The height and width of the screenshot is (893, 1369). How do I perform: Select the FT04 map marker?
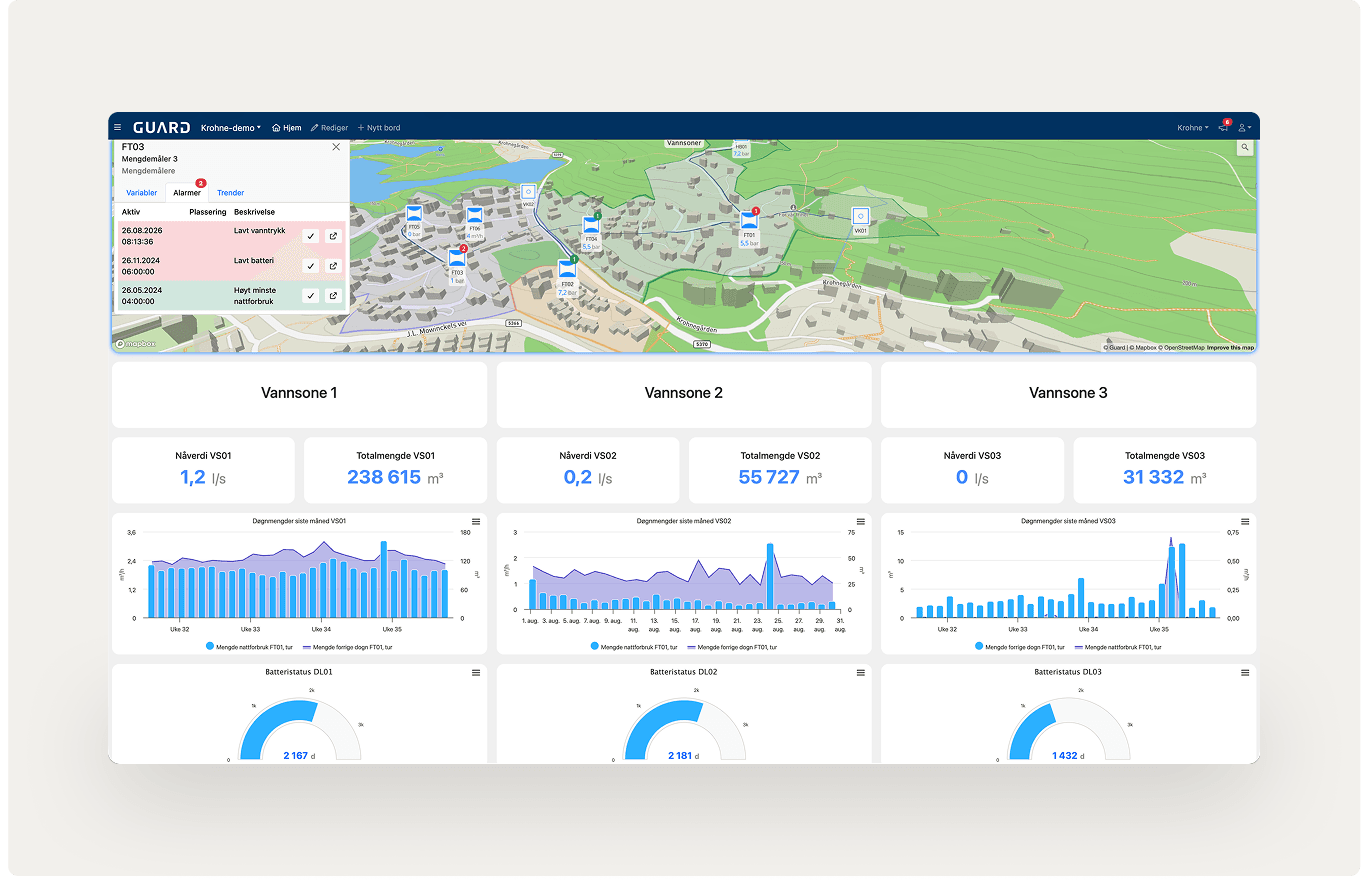click(x=591, y=226)
